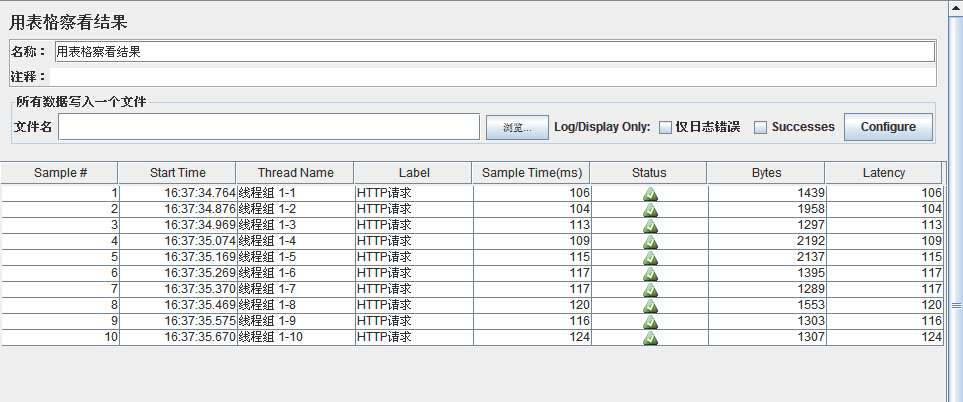963x402 pixels.
Task: Click bytes value 2192
Action: (811, 241)
